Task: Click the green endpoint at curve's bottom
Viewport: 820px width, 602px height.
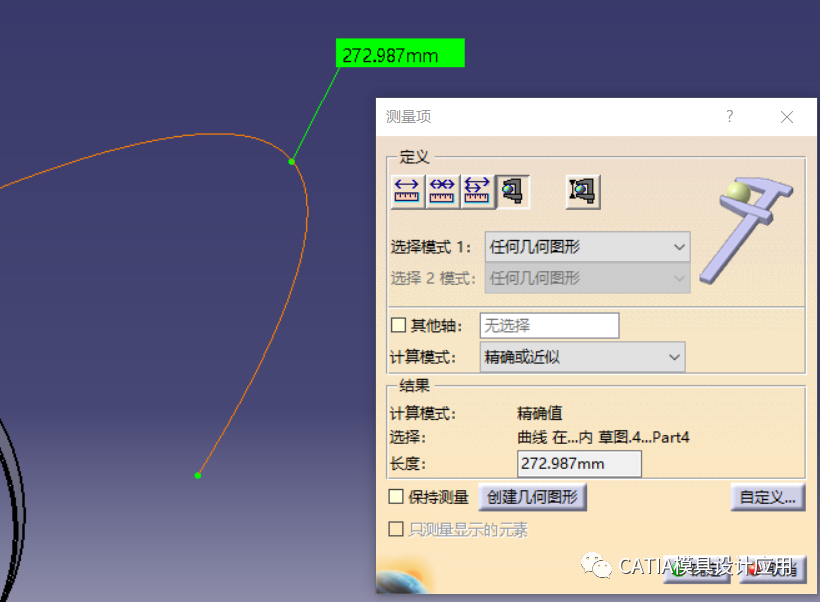Action: coord(198,475)
